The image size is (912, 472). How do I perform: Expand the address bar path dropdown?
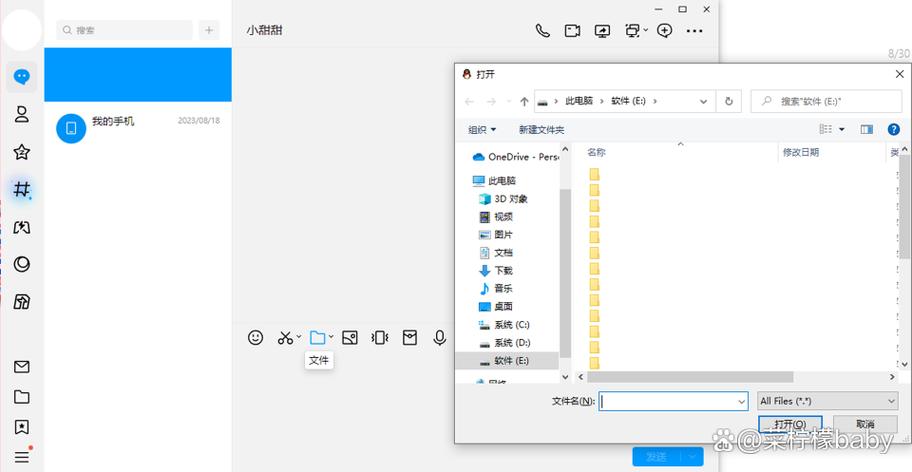703,102
